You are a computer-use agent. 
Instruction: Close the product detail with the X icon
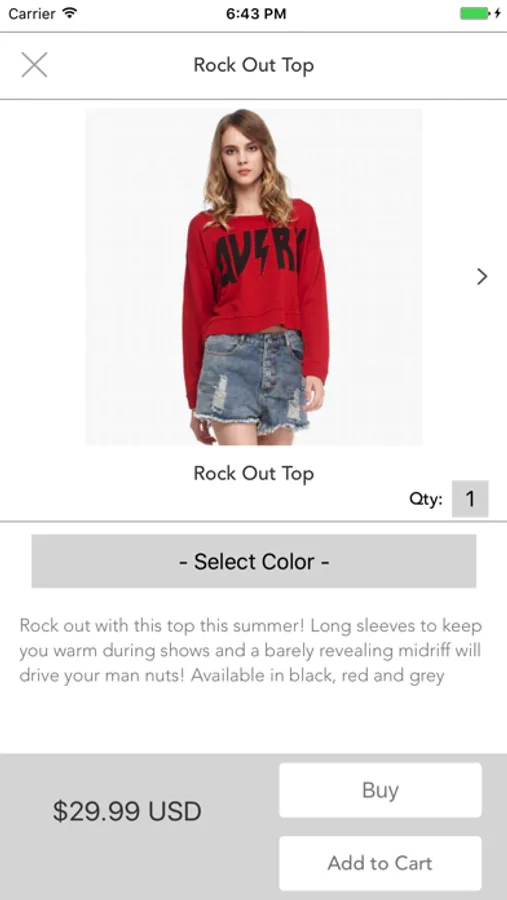click(34, 64)
